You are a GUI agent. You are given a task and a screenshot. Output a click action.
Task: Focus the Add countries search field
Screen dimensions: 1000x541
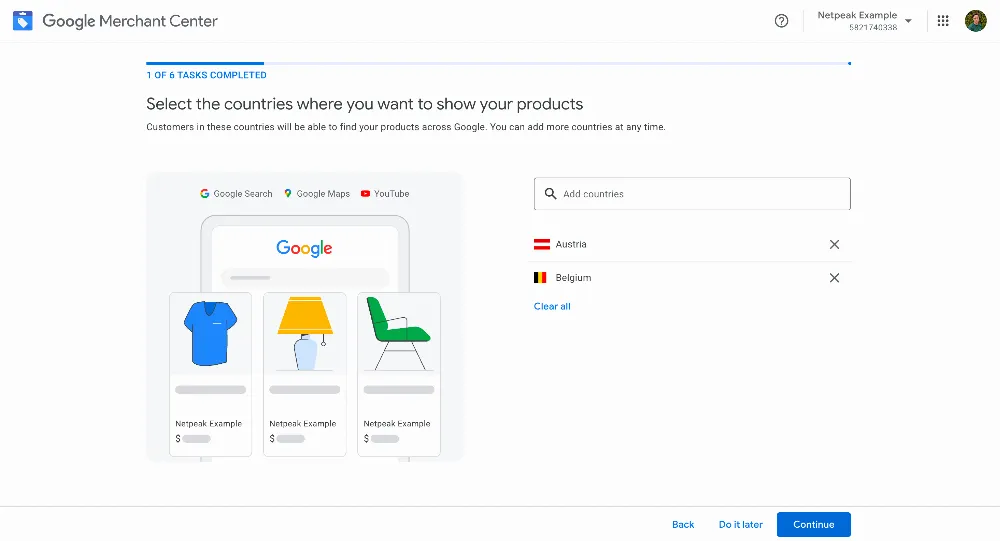click(692, 193)
